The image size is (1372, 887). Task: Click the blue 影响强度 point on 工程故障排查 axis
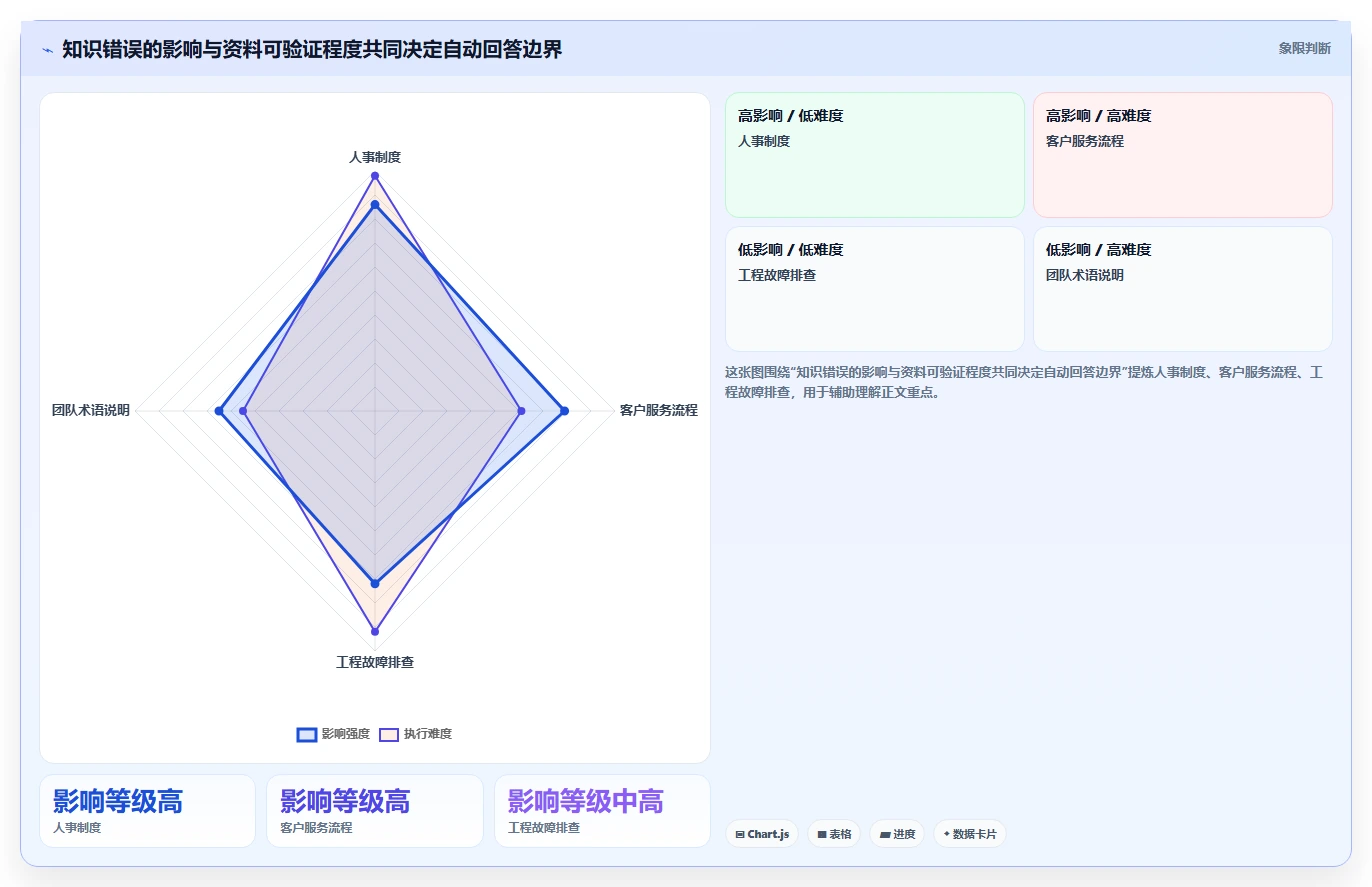click(x=375, y=583)
